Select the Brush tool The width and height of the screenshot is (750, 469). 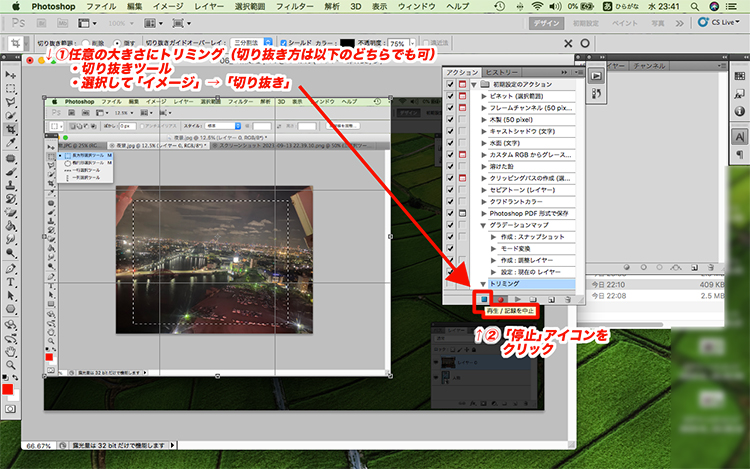pyautogui.click(x=11, y=172)
